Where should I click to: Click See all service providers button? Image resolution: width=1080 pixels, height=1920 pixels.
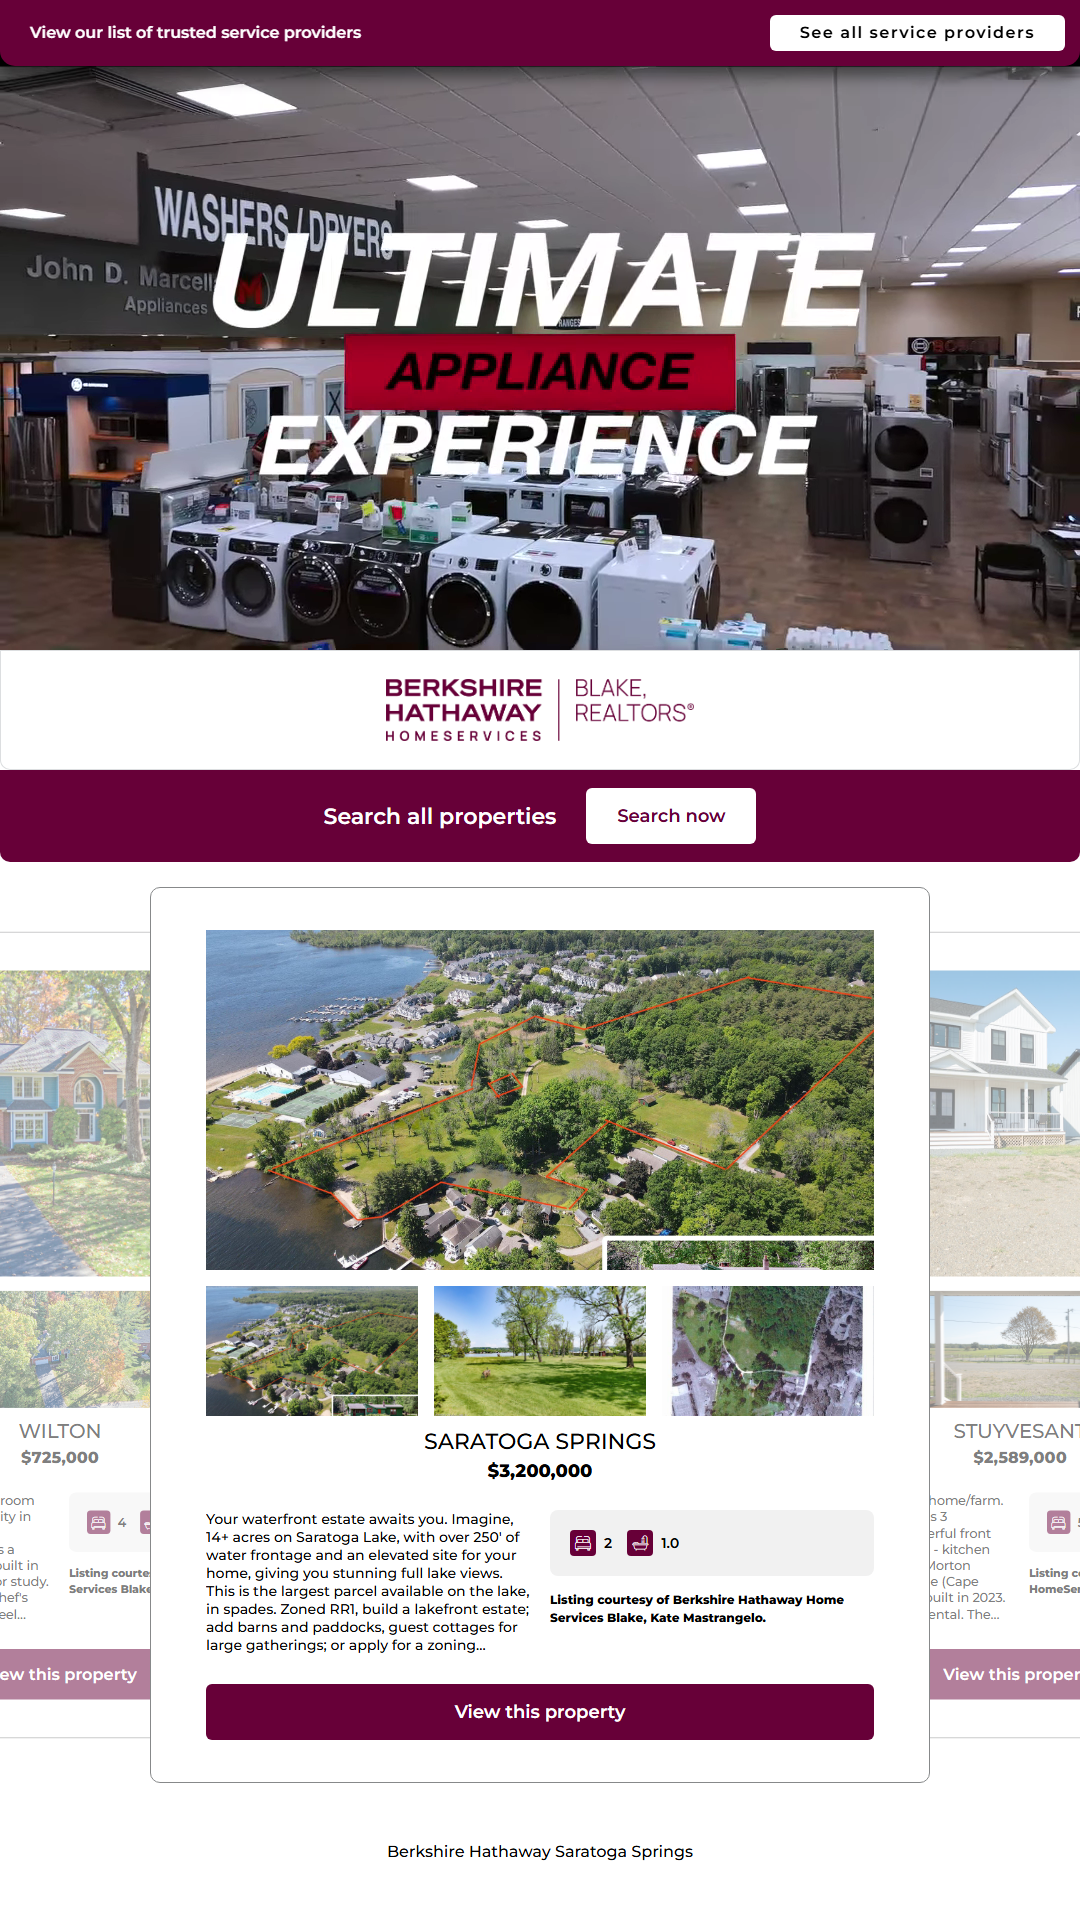(917, 32)
